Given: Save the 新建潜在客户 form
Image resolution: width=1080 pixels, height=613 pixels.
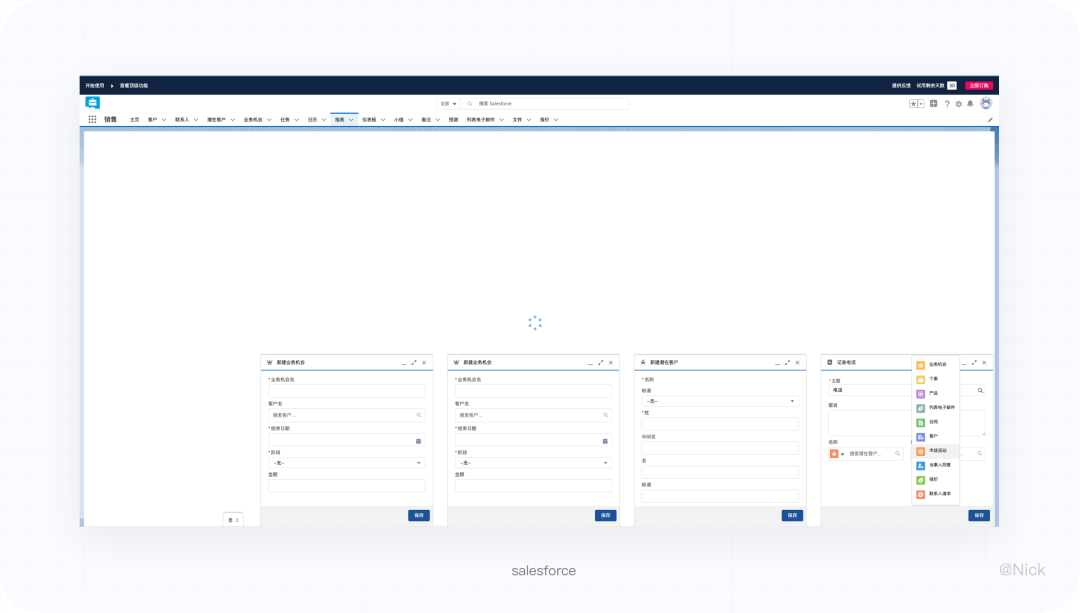Looking at the screenshot, I should click(x=792, y=515).
